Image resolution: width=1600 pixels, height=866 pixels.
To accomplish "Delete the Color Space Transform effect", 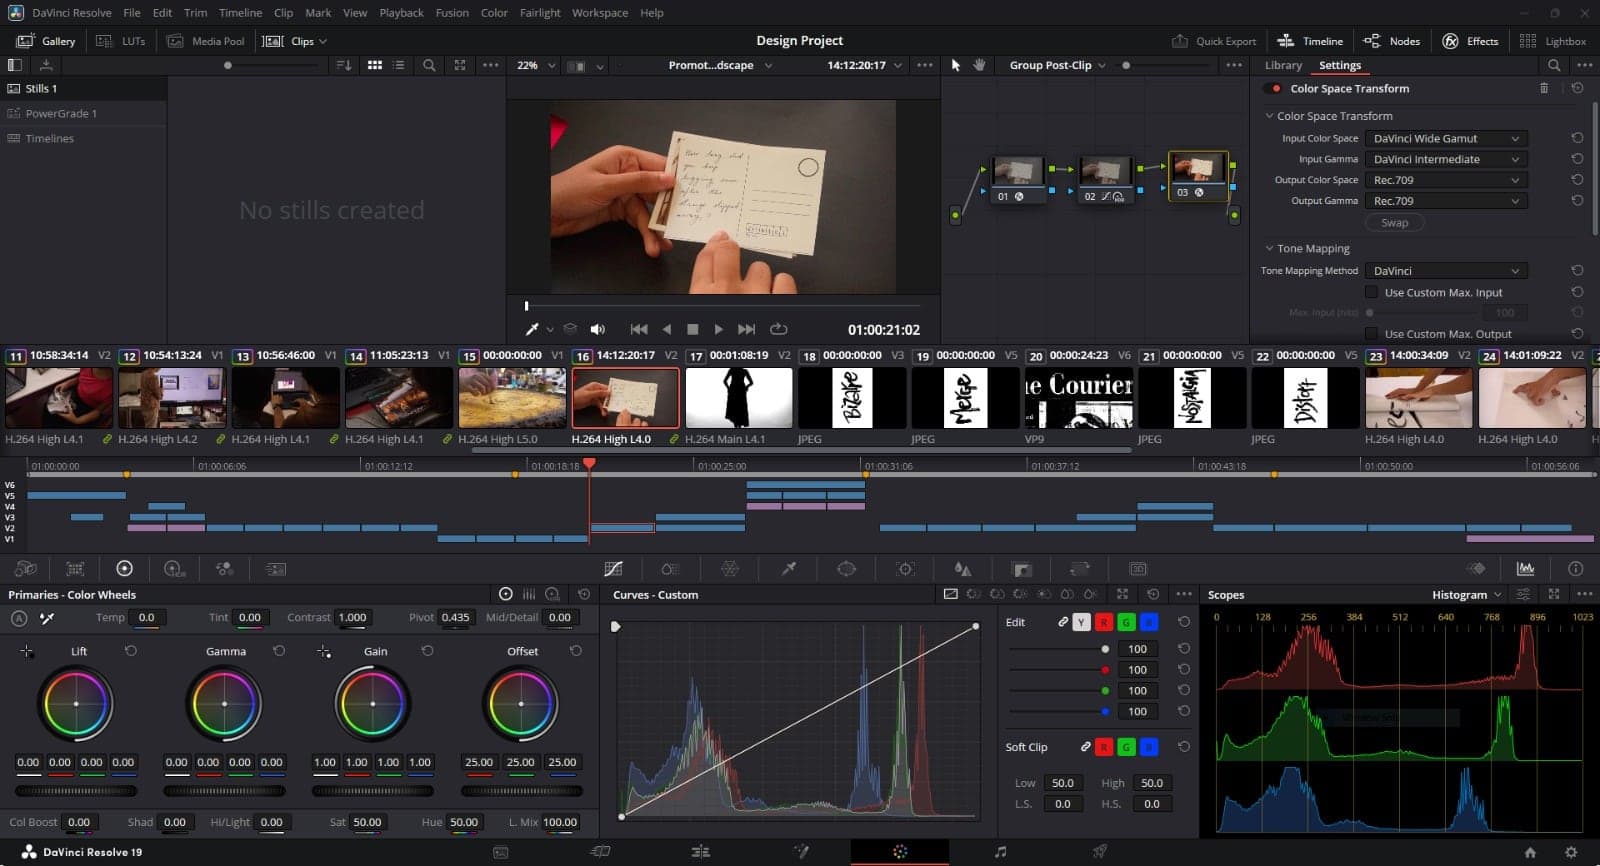I will (1544, 88).
